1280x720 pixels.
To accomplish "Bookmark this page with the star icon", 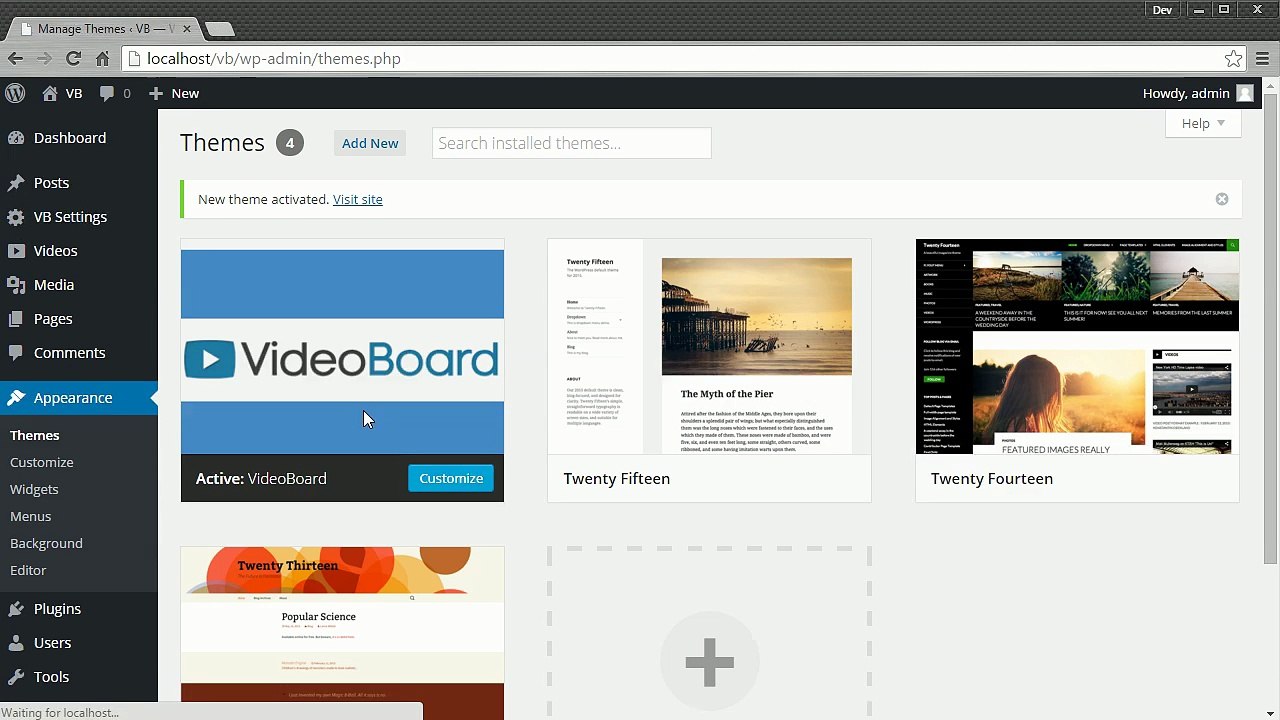I will (1234, 59).
